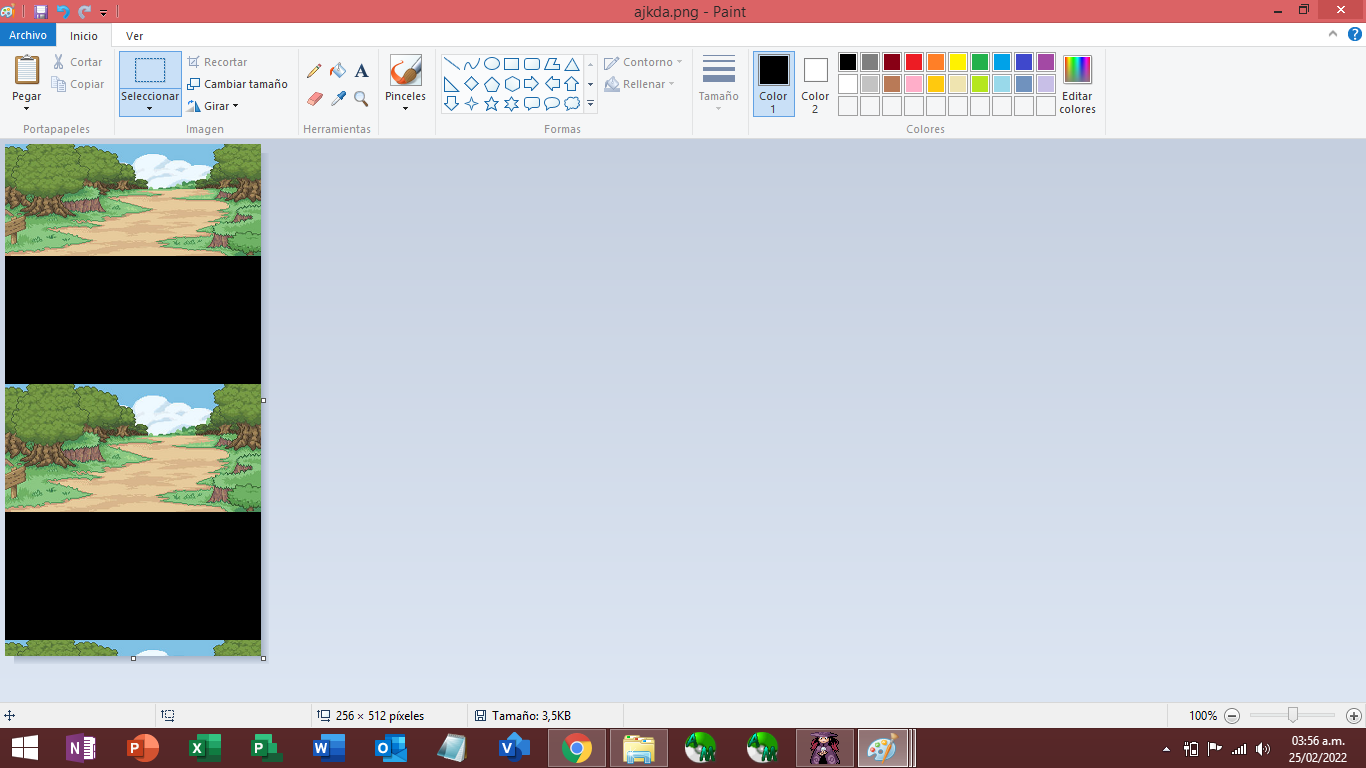Activate Color 1 foreground selector
The width and height of the screenshot is (1366, 768).
tap(773, 83)
